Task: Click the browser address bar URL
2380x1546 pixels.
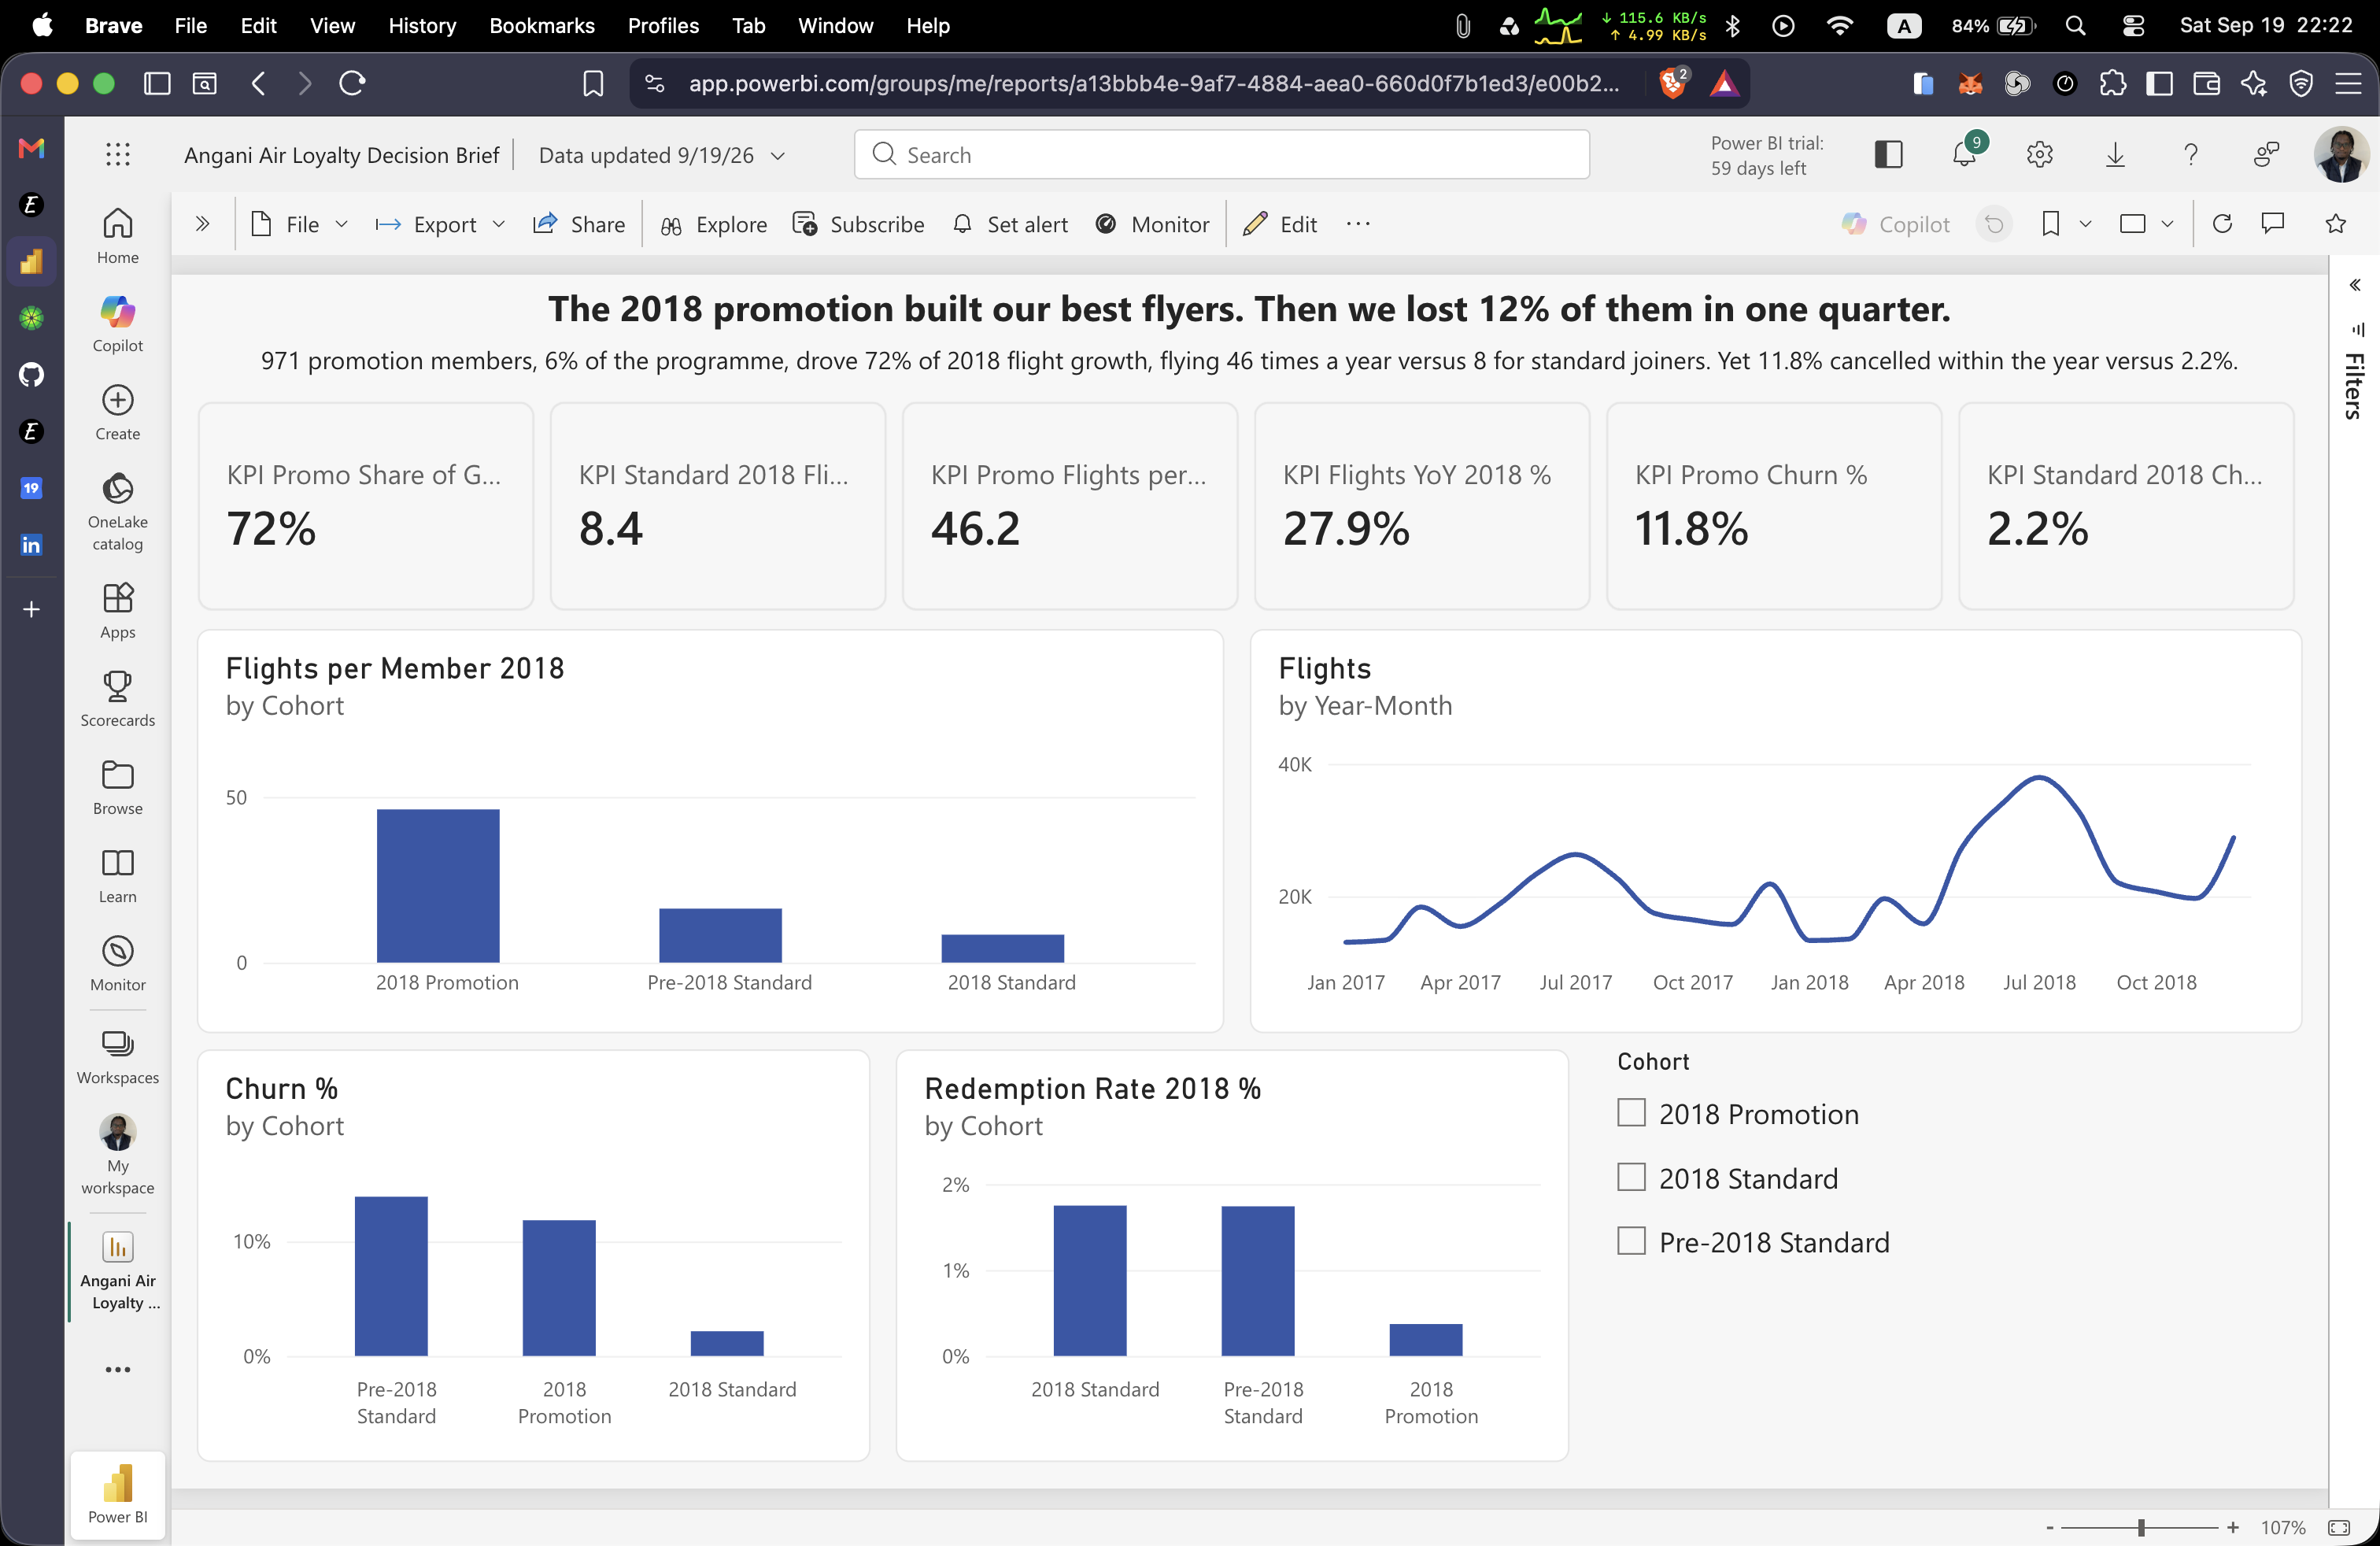Action: tap(1153, 83)
